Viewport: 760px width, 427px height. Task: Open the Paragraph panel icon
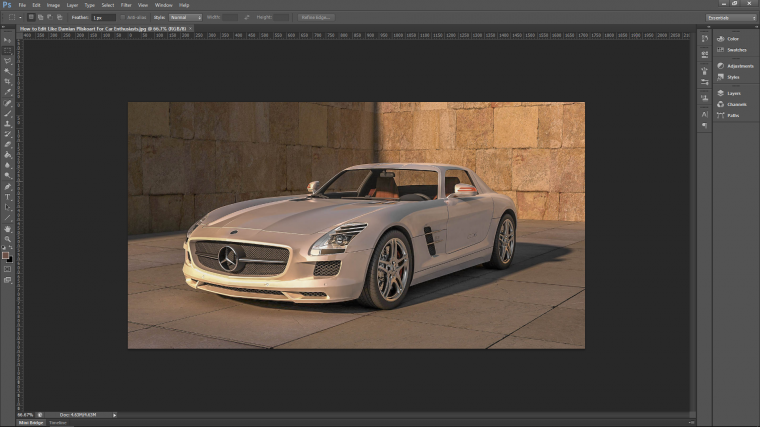click(x=705, y=126)
